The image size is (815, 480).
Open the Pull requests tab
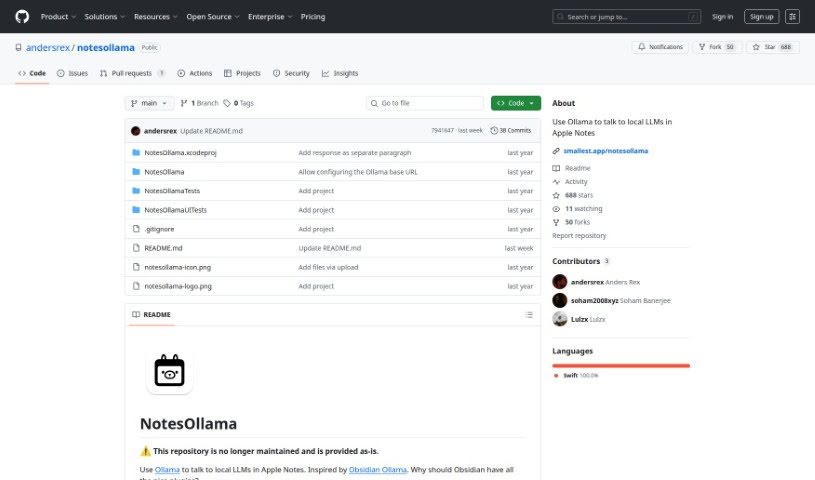[x=132, y=73]
